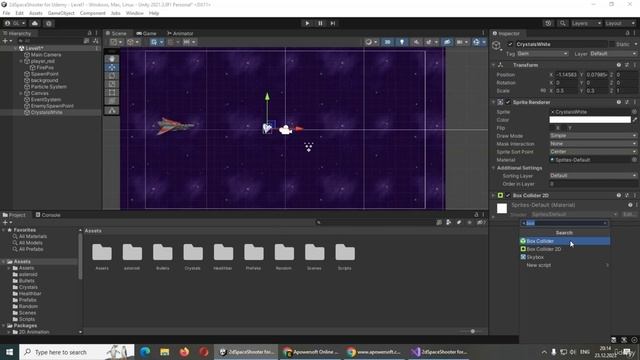Click New script option

point(565,265)
